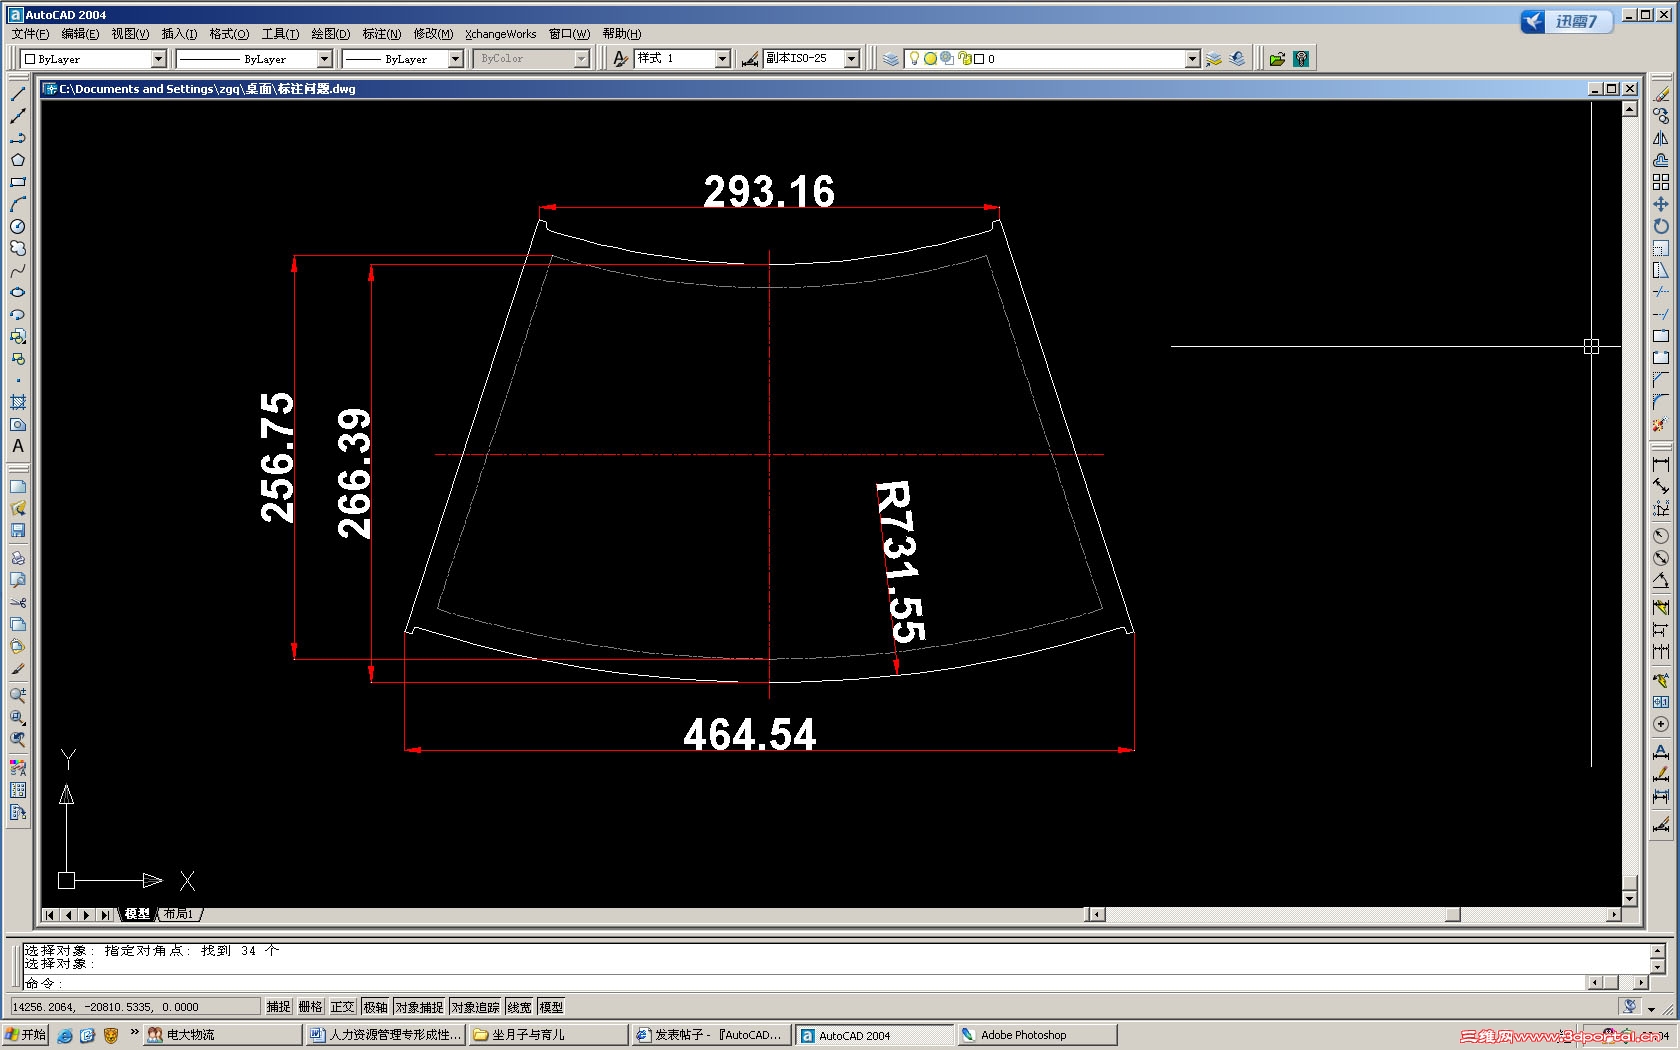Click the drawing area vertical scrollbar down arrow
The image size is (1680, 1050).
(1629, 899)
